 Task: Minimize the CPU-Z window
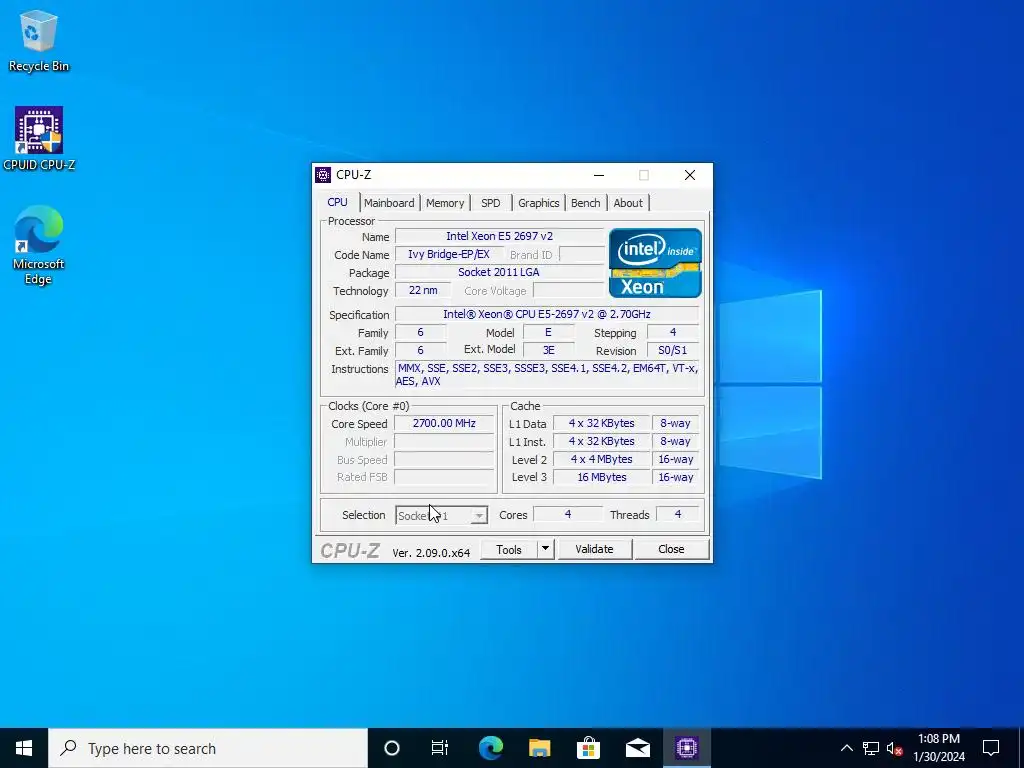[599, 175]
